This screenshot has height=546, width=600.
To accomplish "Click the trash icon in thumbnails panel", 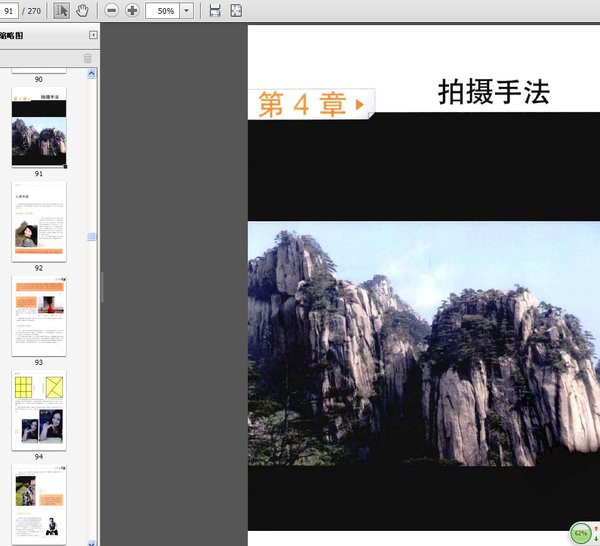I will (x=87, y=58).
